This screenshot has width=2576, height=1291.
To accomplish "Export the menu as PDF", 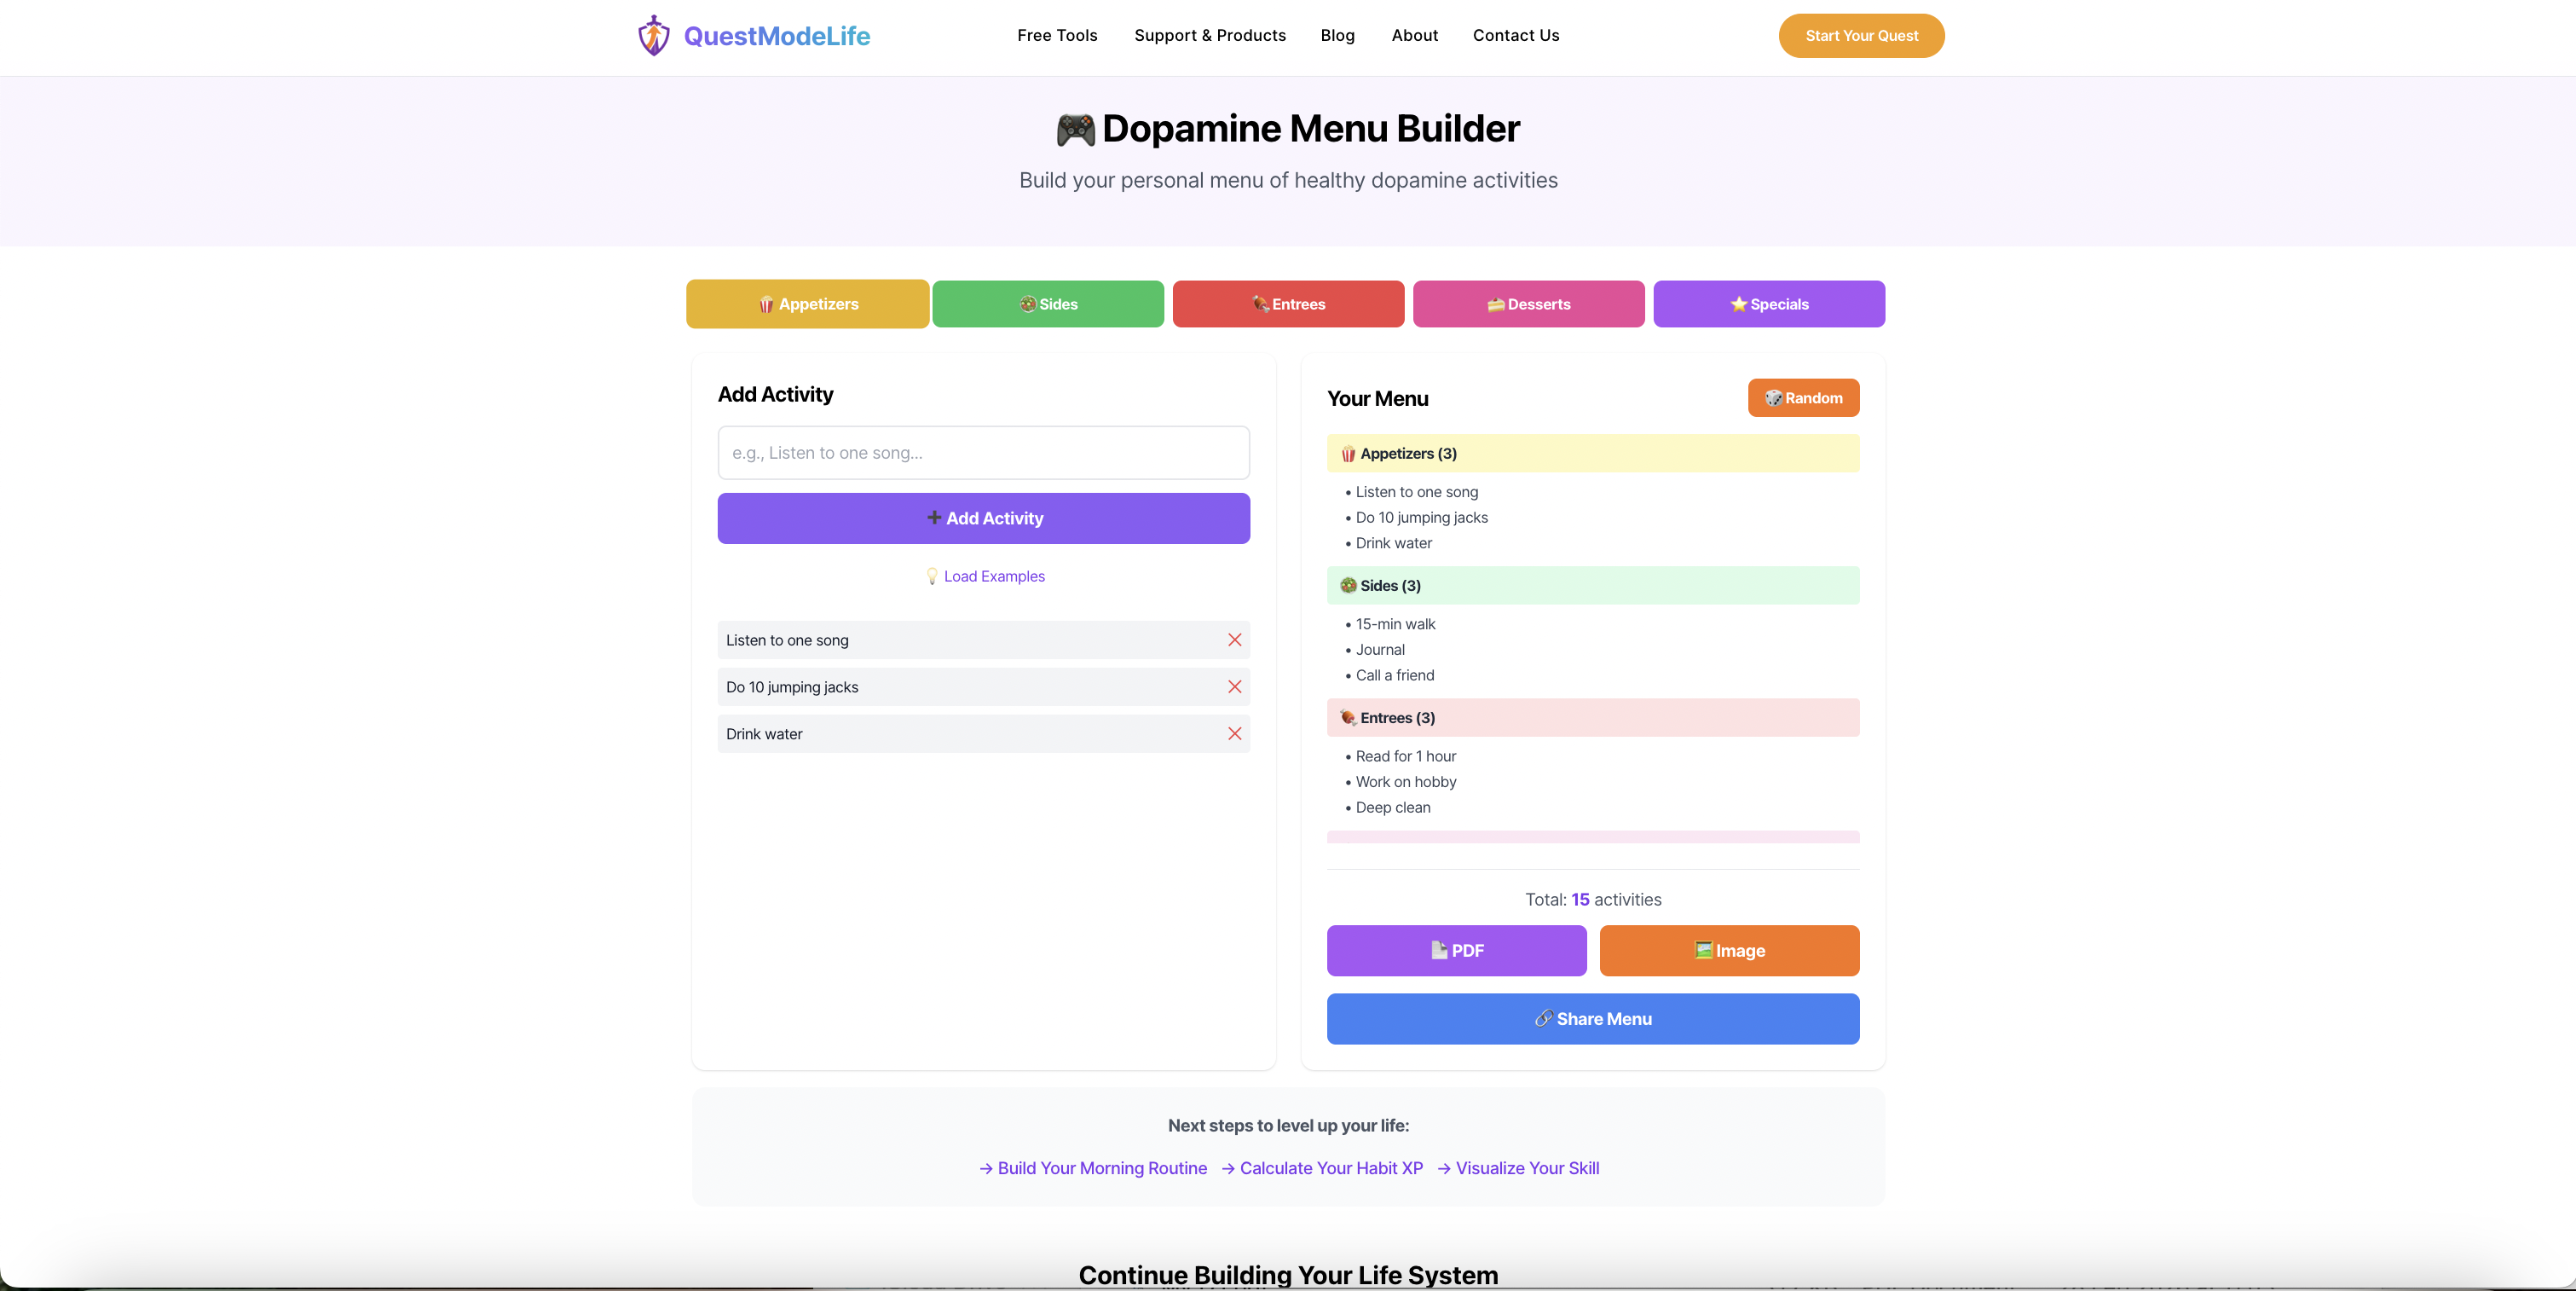I will coord(1456,950).
